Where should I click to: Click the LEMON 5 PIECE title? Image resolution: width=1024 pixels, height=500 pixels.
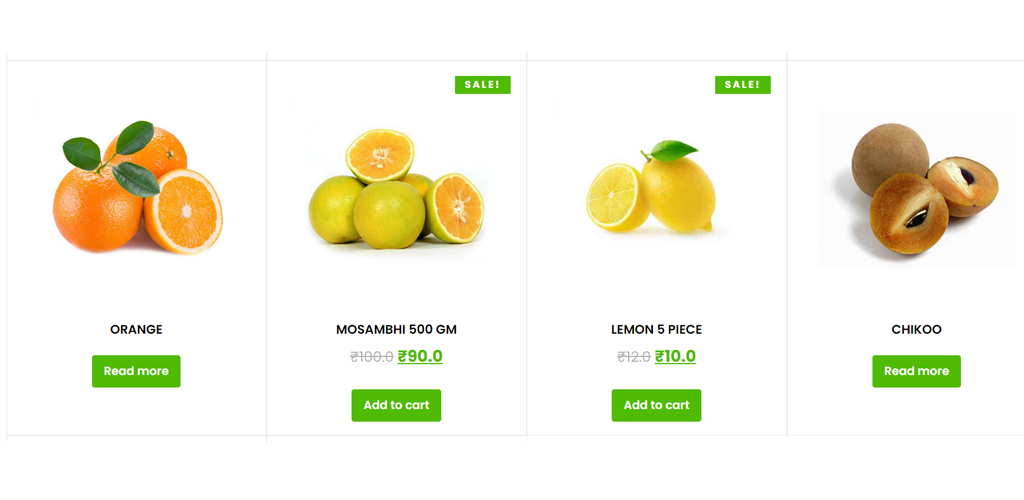click(656, 330)
